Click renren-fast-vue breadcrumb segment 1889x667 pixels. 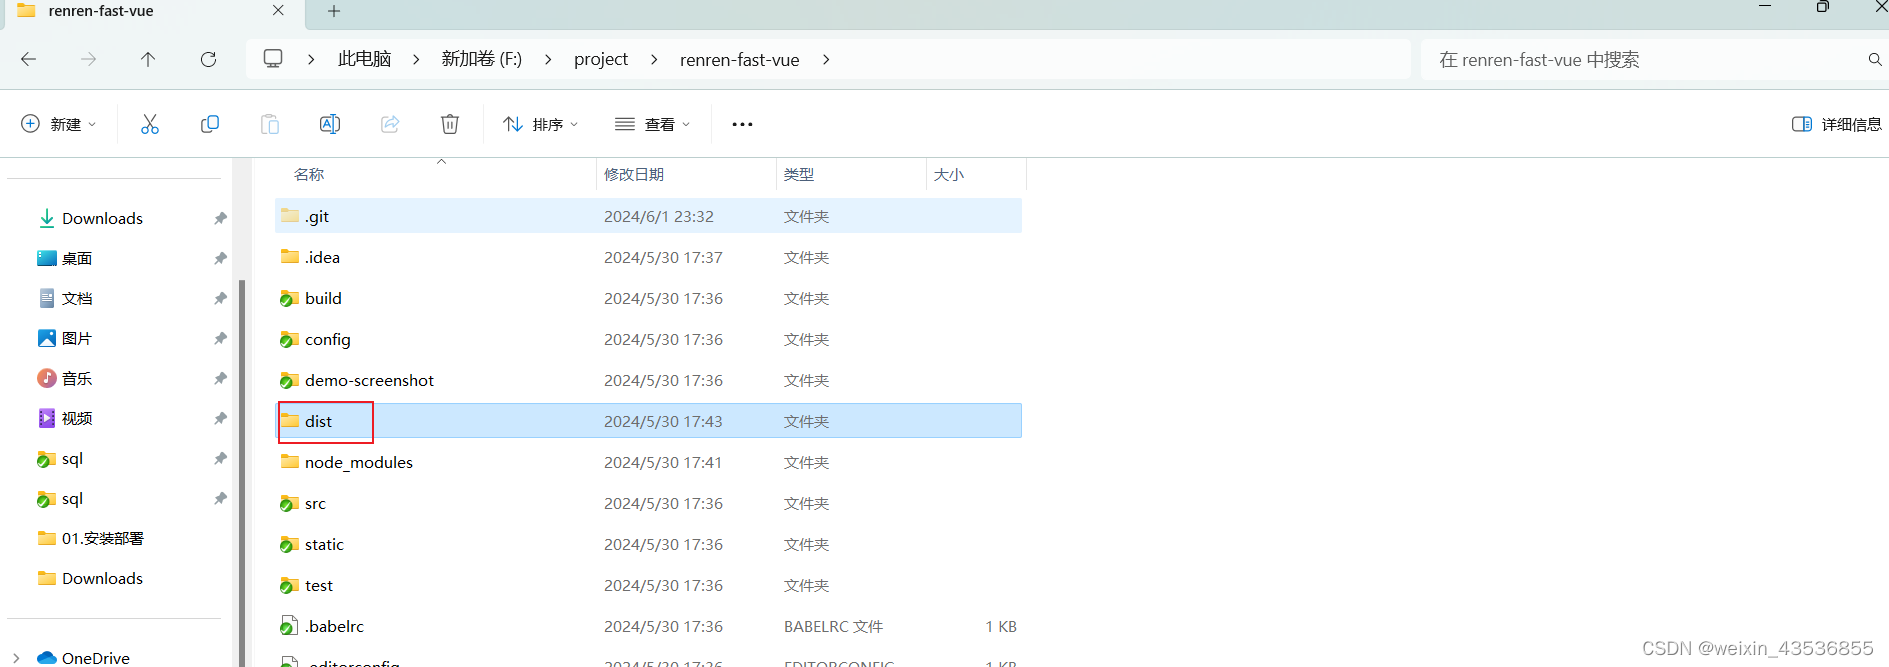coord(740,59)
